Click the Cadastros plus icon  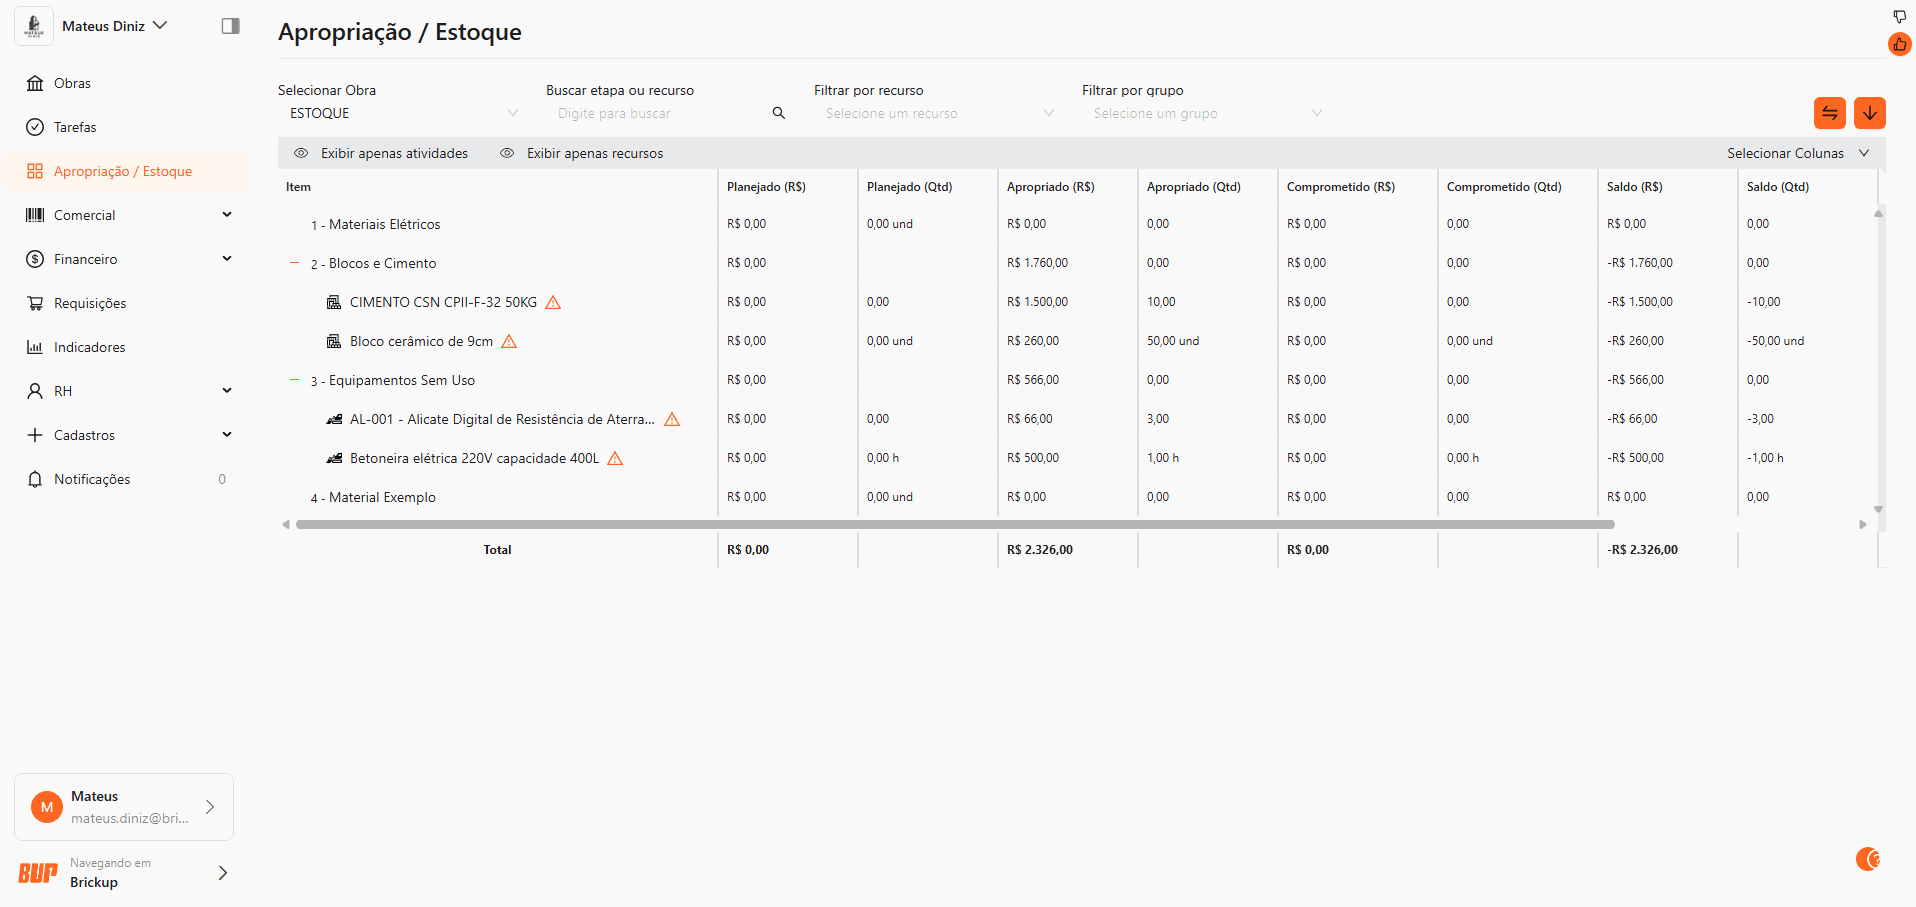click(35, 435)
